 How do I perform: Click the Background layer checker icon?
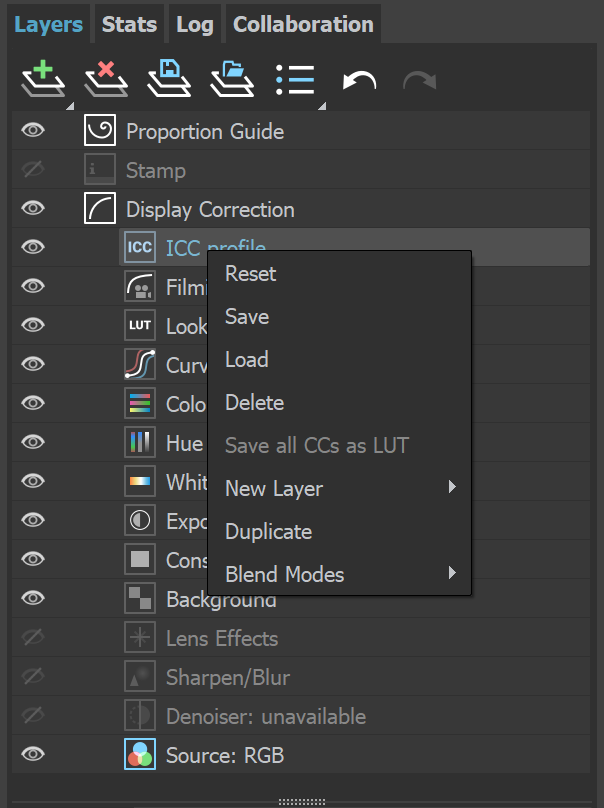point(140,598)
